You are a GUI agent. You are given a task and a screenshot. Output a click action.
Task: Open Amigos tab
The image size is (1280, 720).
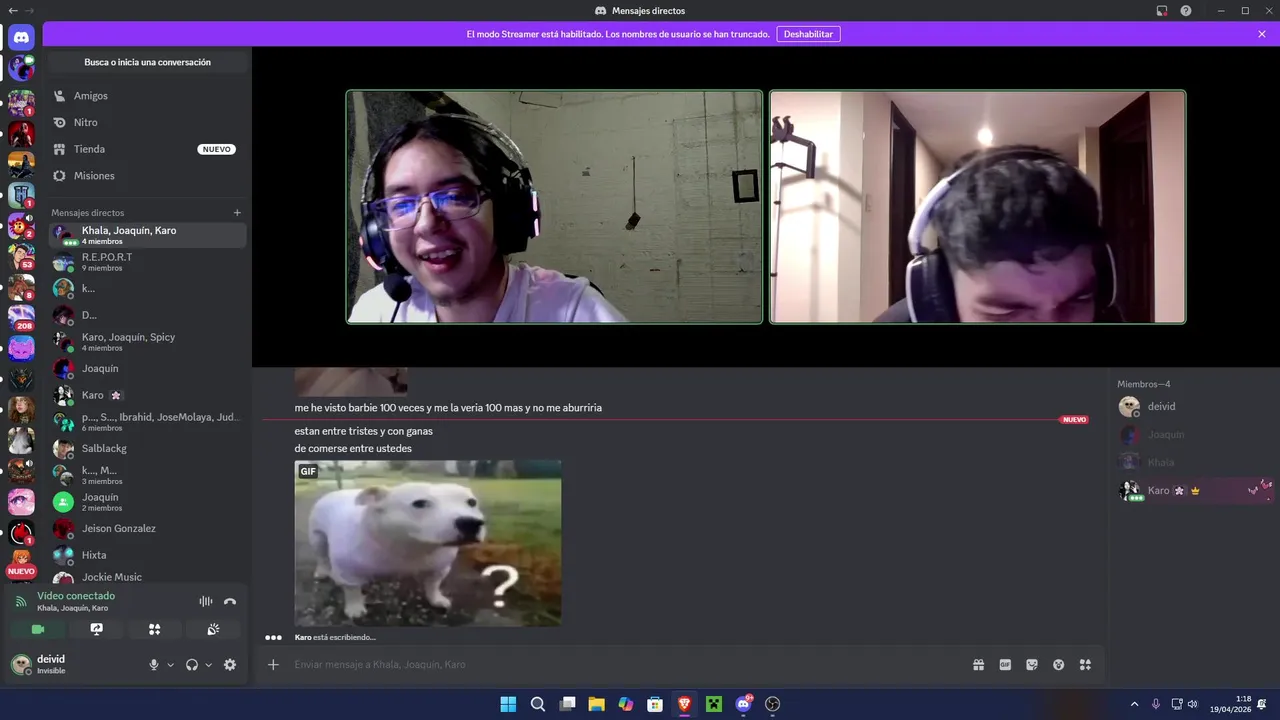point(147,96)
